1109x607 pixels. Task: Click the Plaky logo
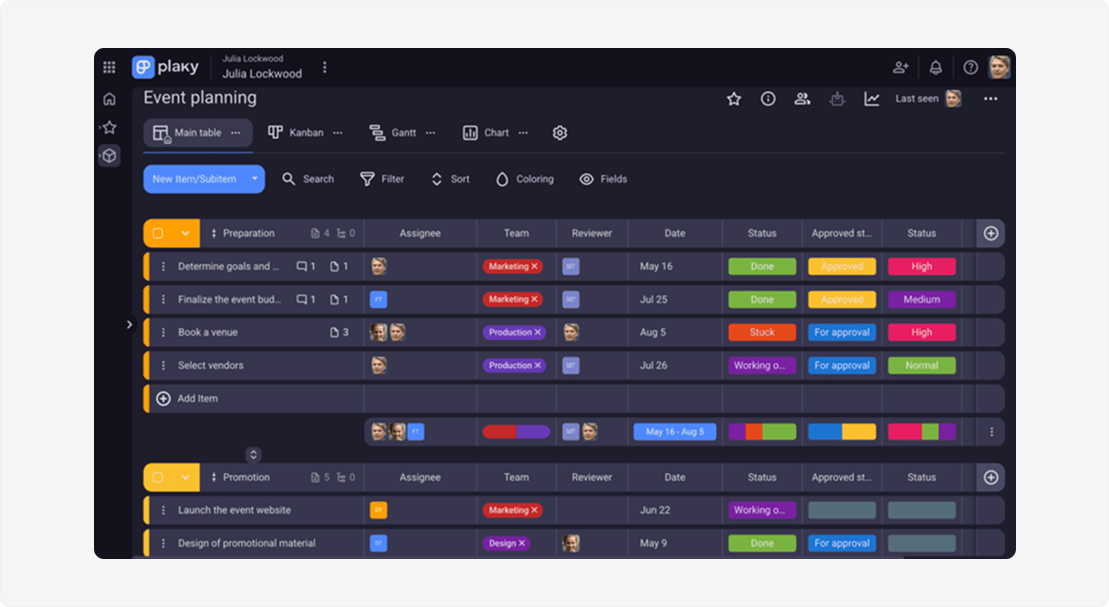tap(166, 67)
